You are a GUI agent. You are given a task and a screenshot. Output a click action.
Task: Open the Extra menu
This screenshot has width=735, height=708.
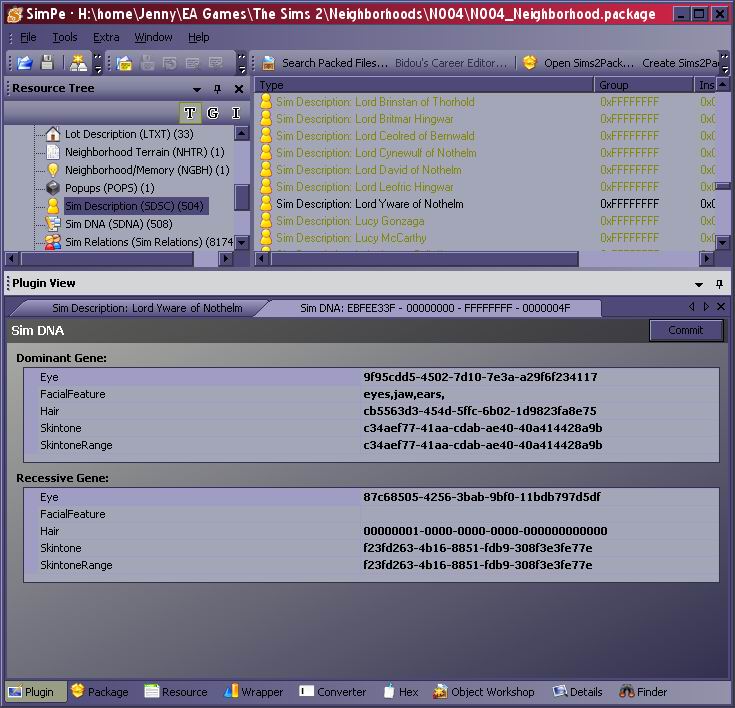tap(106, 37)
